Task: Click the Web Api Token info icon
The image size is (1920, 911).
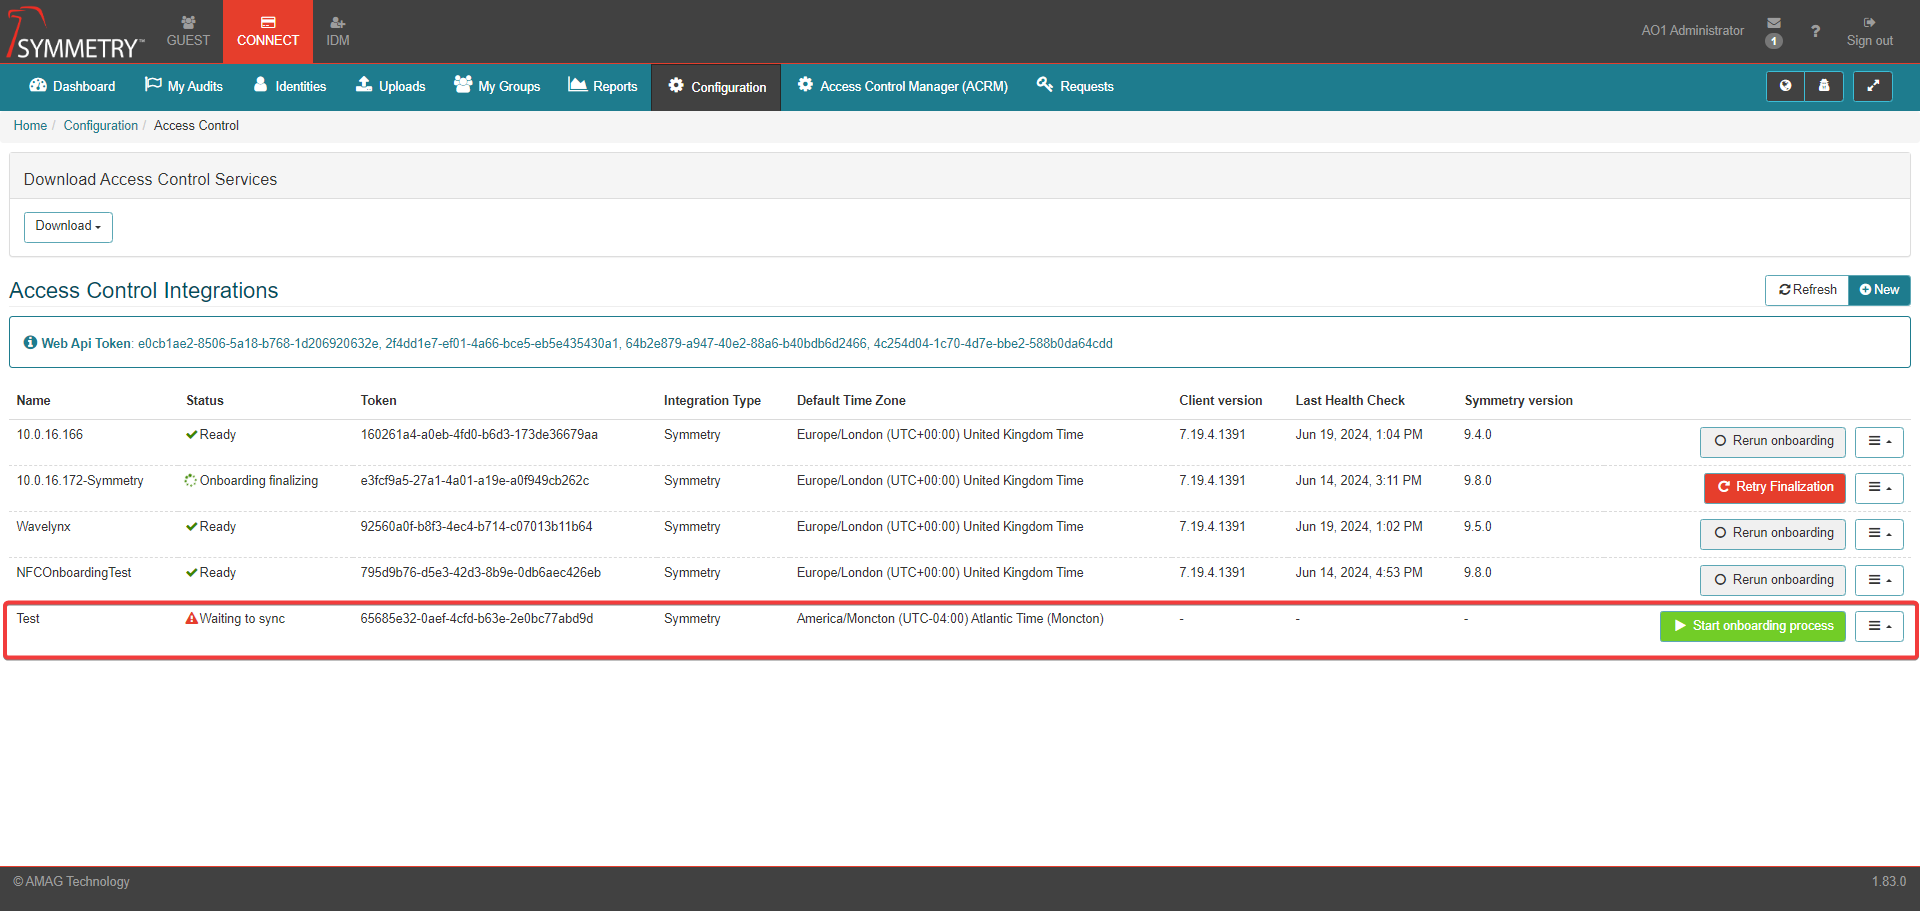Action: [x=30, y=343]
